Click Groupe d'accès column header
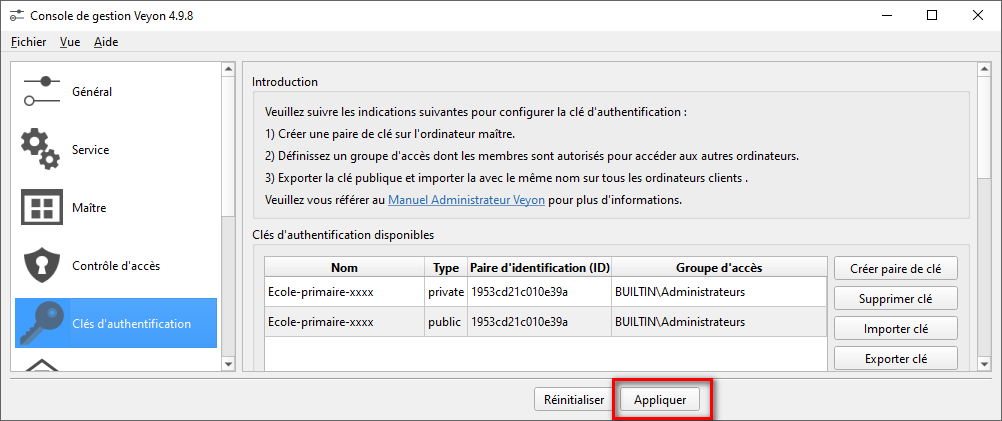Screen dimensions: 1002x421 coord(719,267)
